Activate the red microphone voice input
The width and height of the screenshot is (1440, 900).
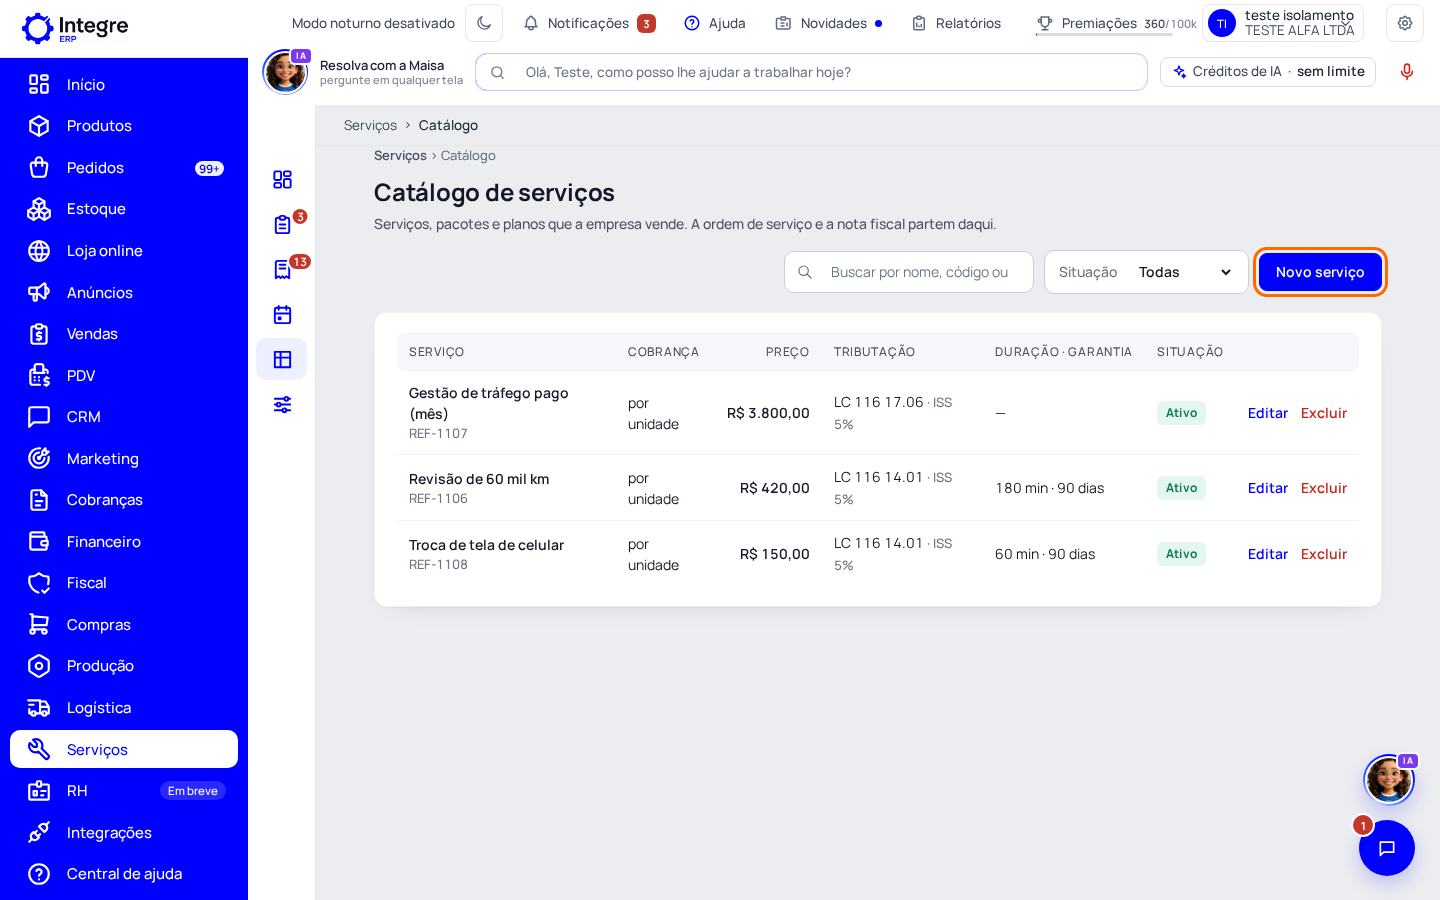click(x=1407, y=72)
